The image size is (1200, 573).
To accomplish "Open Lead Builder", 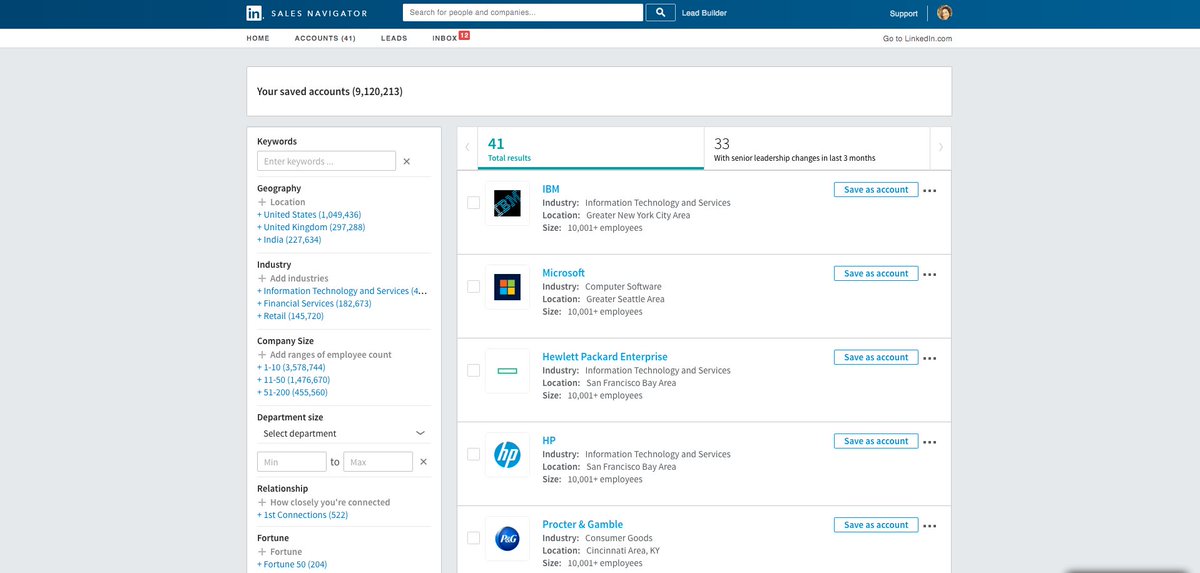I will point(704,13).
